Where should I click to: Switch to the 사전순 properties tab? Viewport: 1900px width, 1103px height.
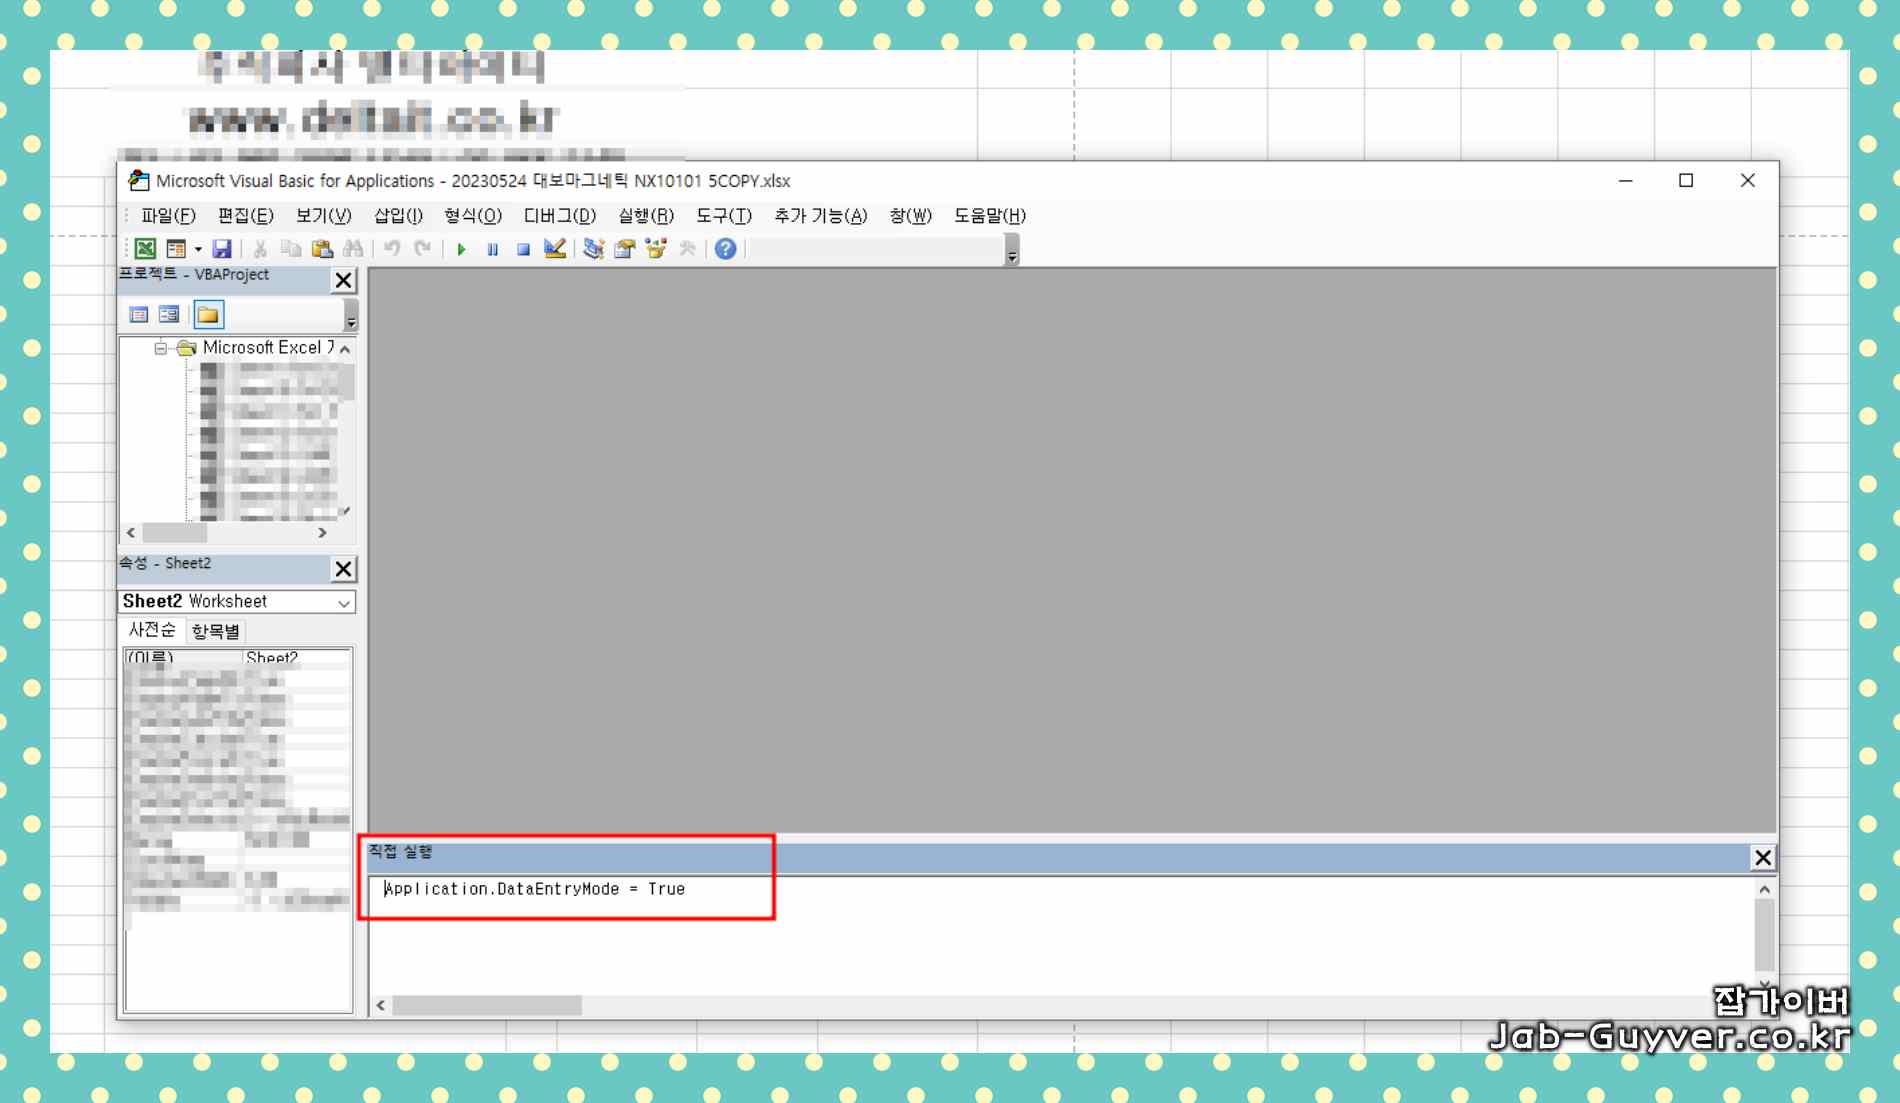[151, 630]
